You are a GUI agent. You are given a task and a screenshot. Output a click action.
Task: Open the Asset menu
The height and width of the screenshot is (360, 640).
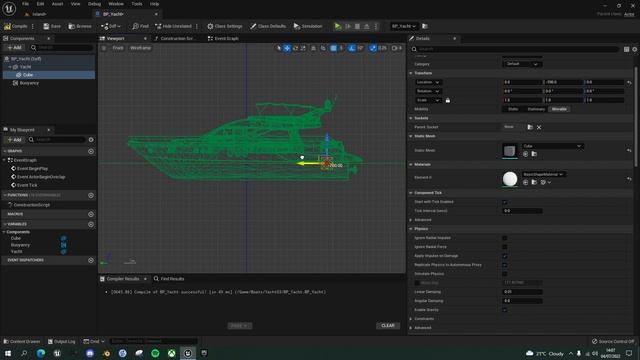[57, 4]
